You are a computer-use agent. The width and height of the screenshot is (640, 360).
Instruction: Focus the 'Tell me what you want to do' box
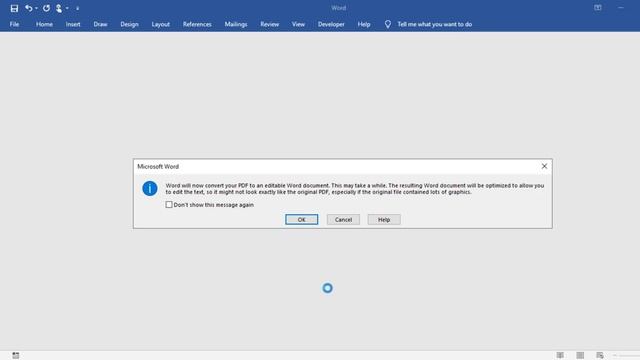pyautogui.click(x=435, y=24)
